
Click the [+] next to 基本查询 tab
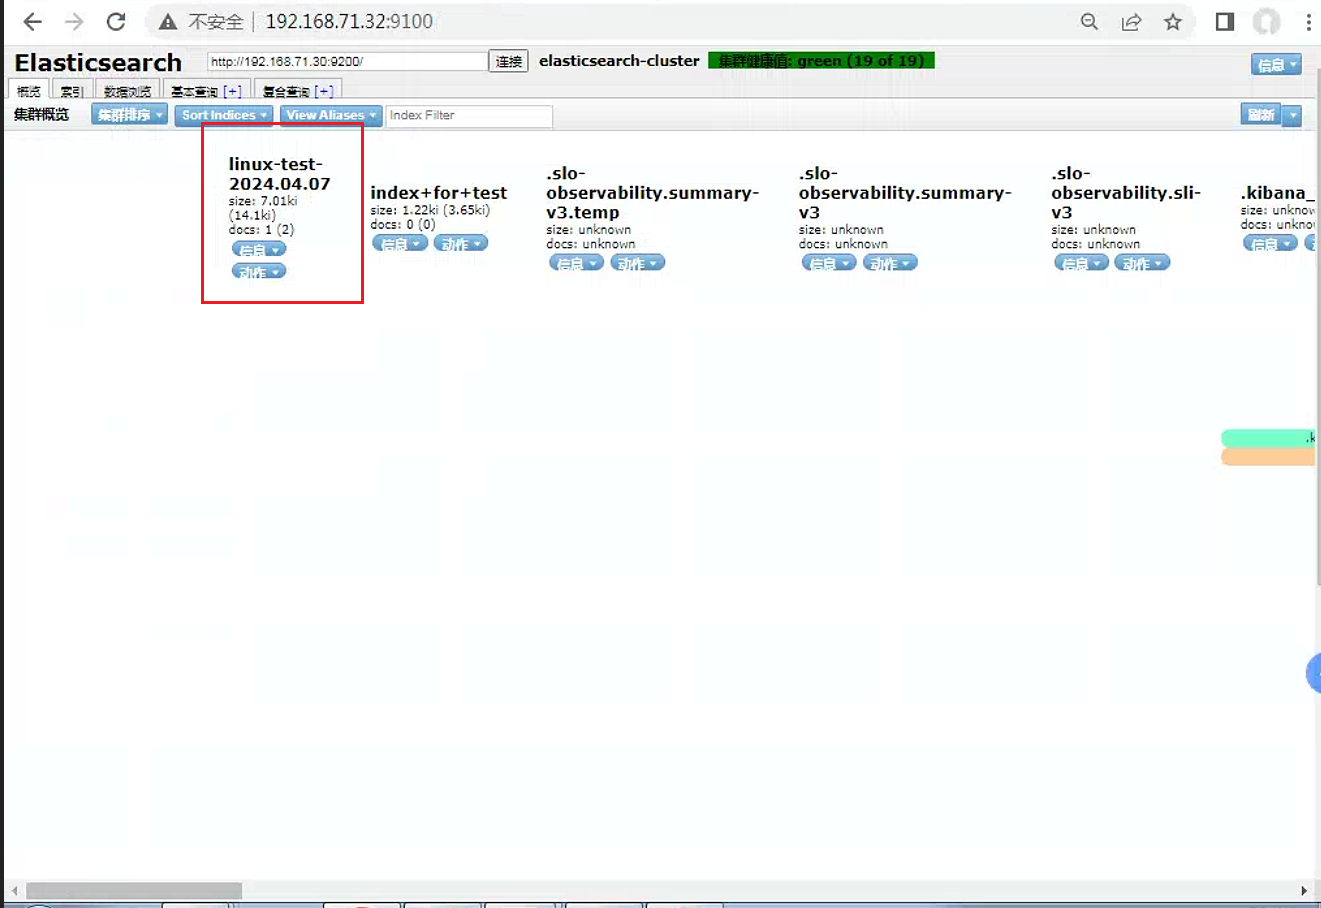pos(232,91)
